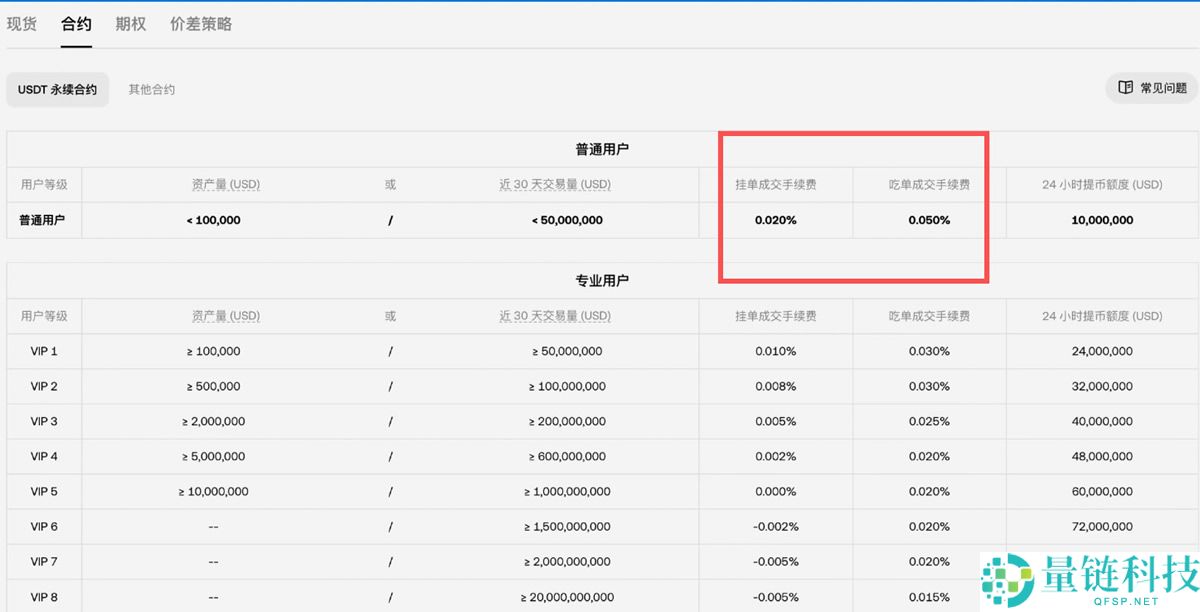The image size is (1200, 612).
Task: Click the 资产量 (USD) column header
Action: (x=227, y=184)
